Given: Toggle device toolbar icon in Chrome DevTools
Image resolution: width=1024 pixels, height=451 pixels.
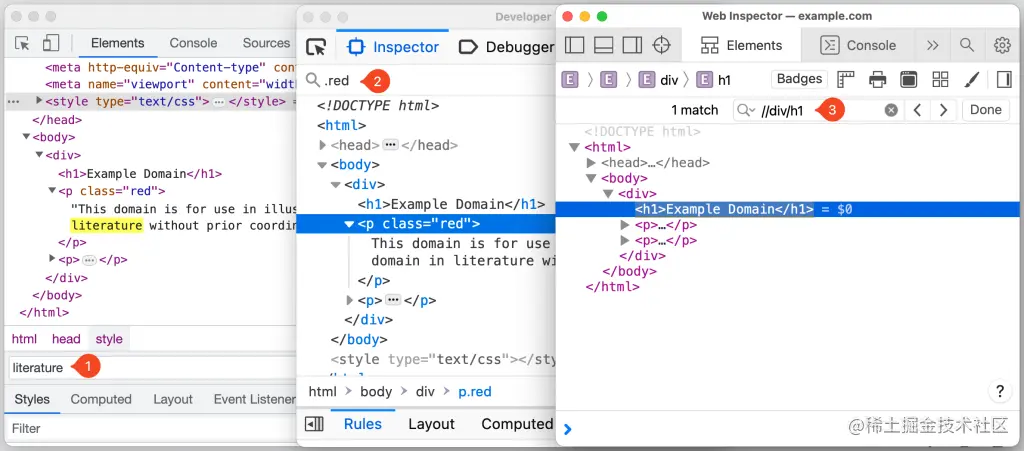Looking at the screenshot, I should [50, 44].
